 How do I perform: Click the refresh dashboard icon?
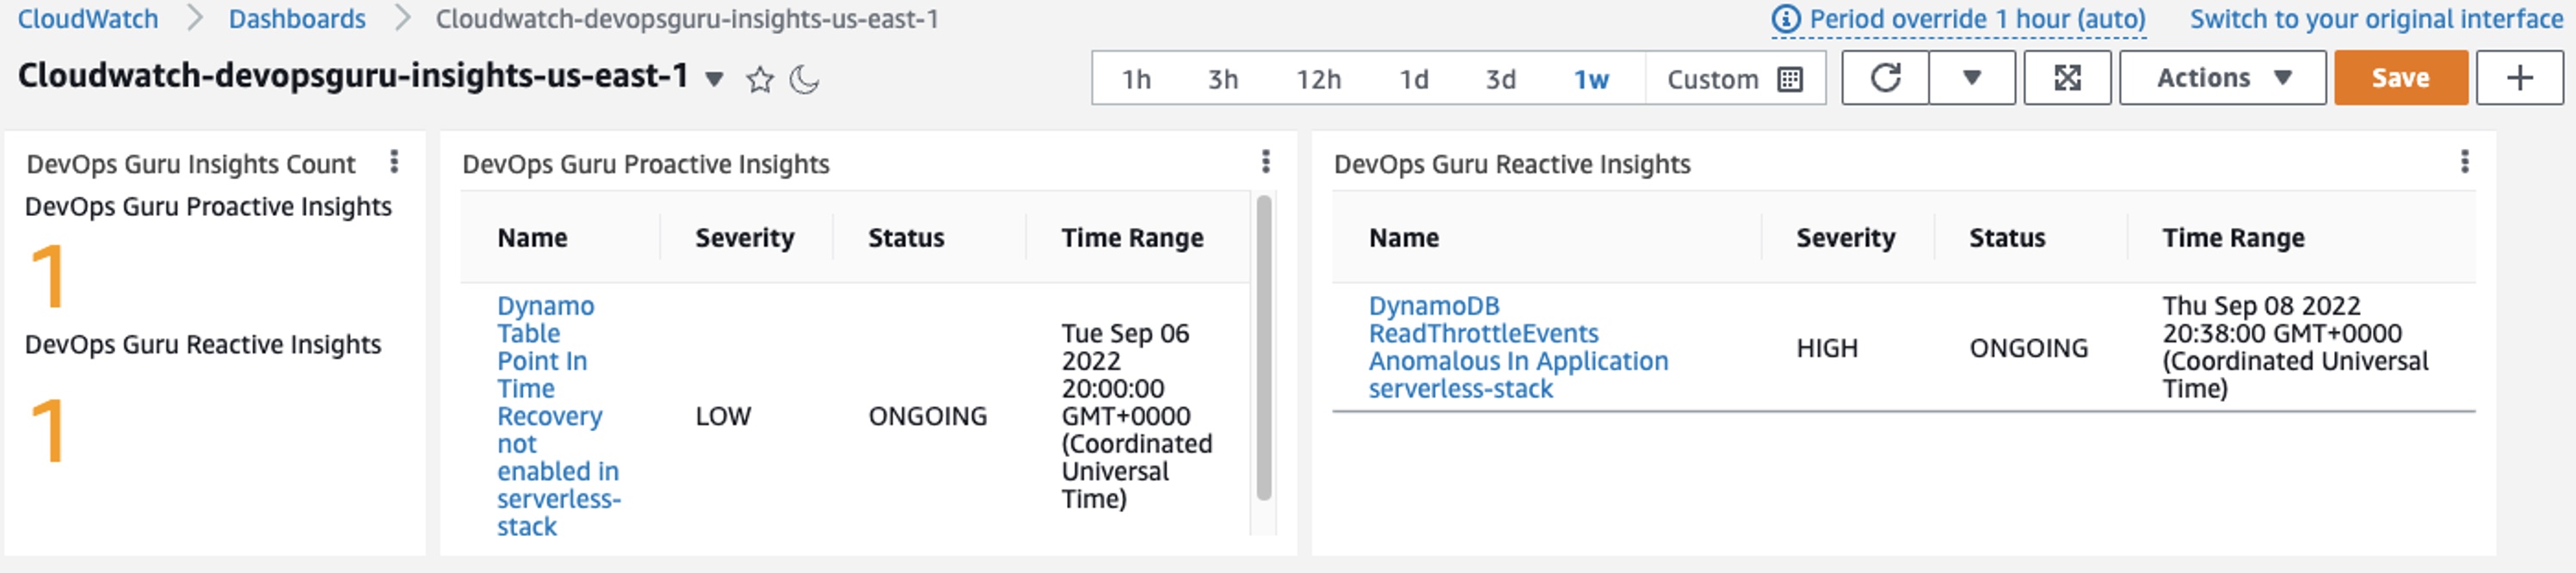tap(1885, 78)
